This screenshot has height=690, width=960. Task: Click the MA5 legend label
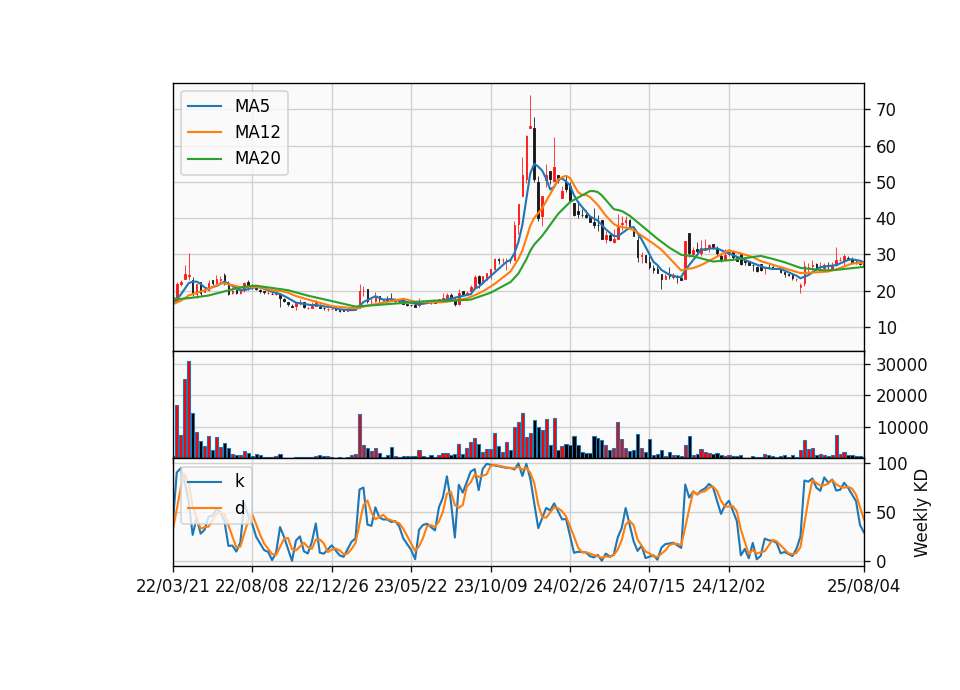[252, 106]
